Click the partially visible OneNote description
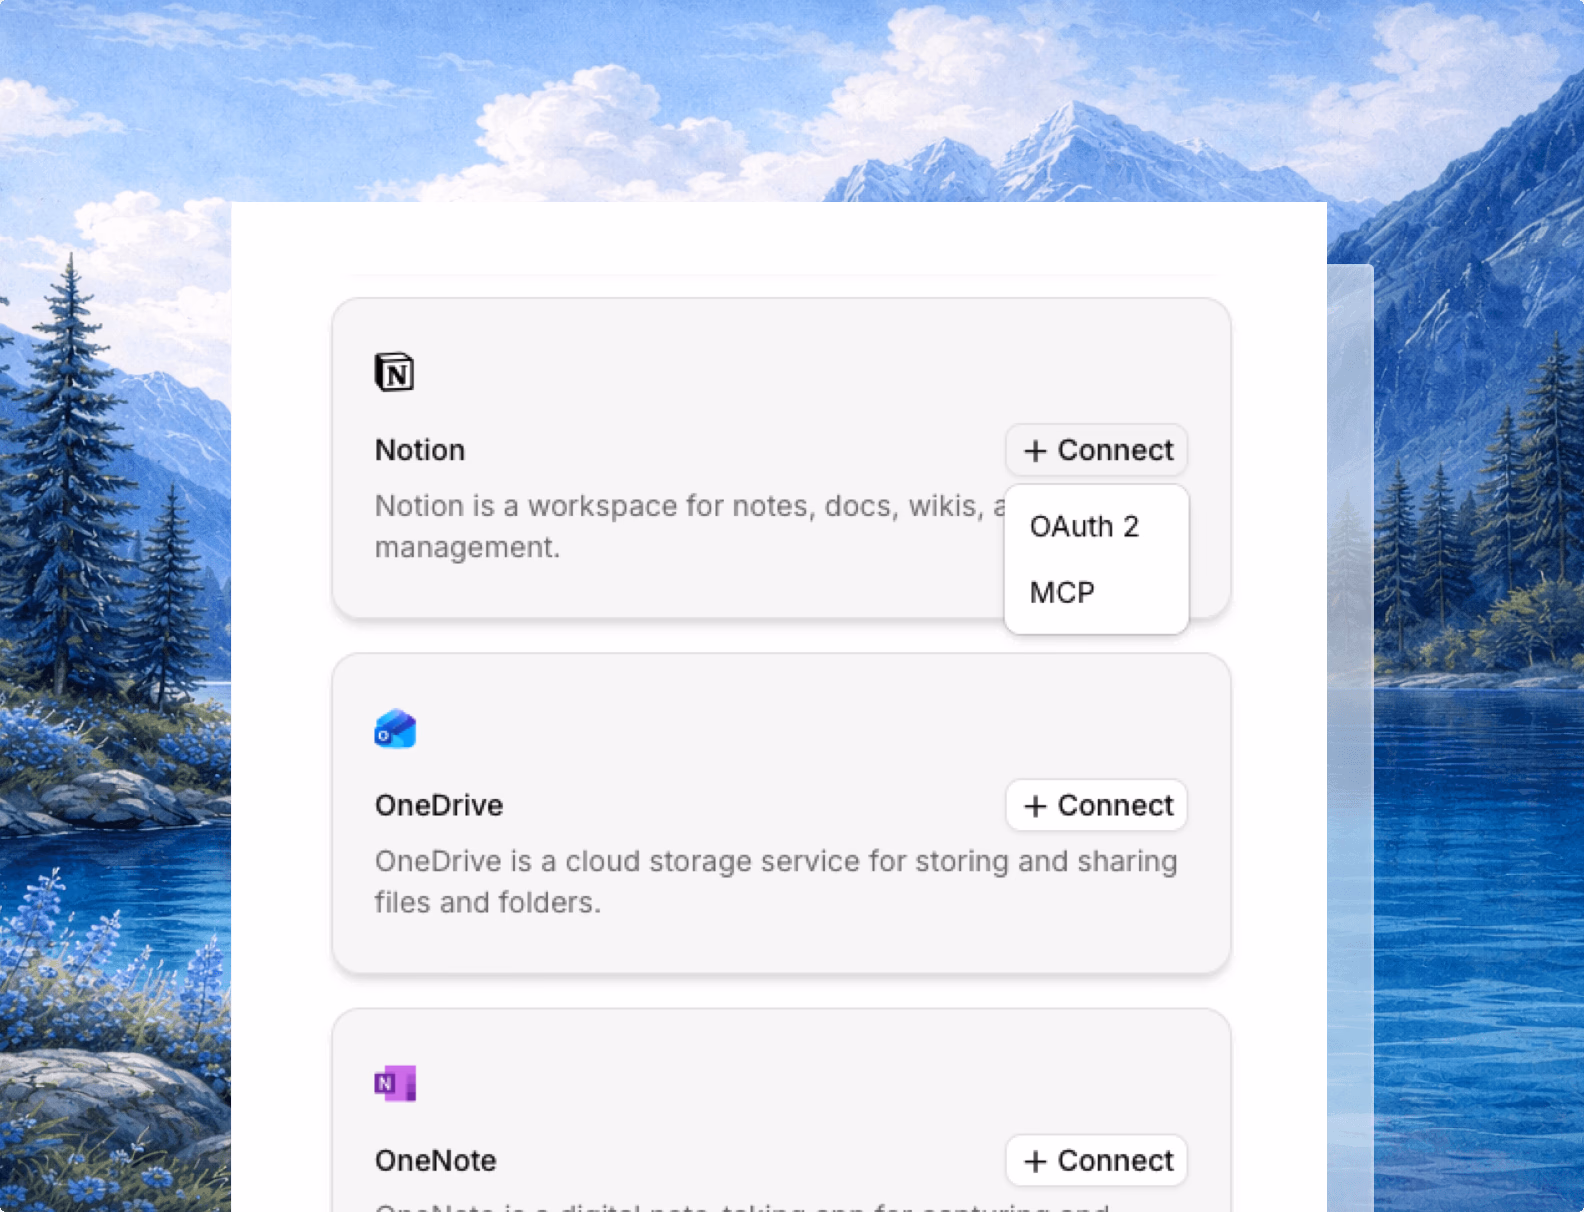The image size is (1584, 1212). pyautogui.click(x=742, y=1206)
